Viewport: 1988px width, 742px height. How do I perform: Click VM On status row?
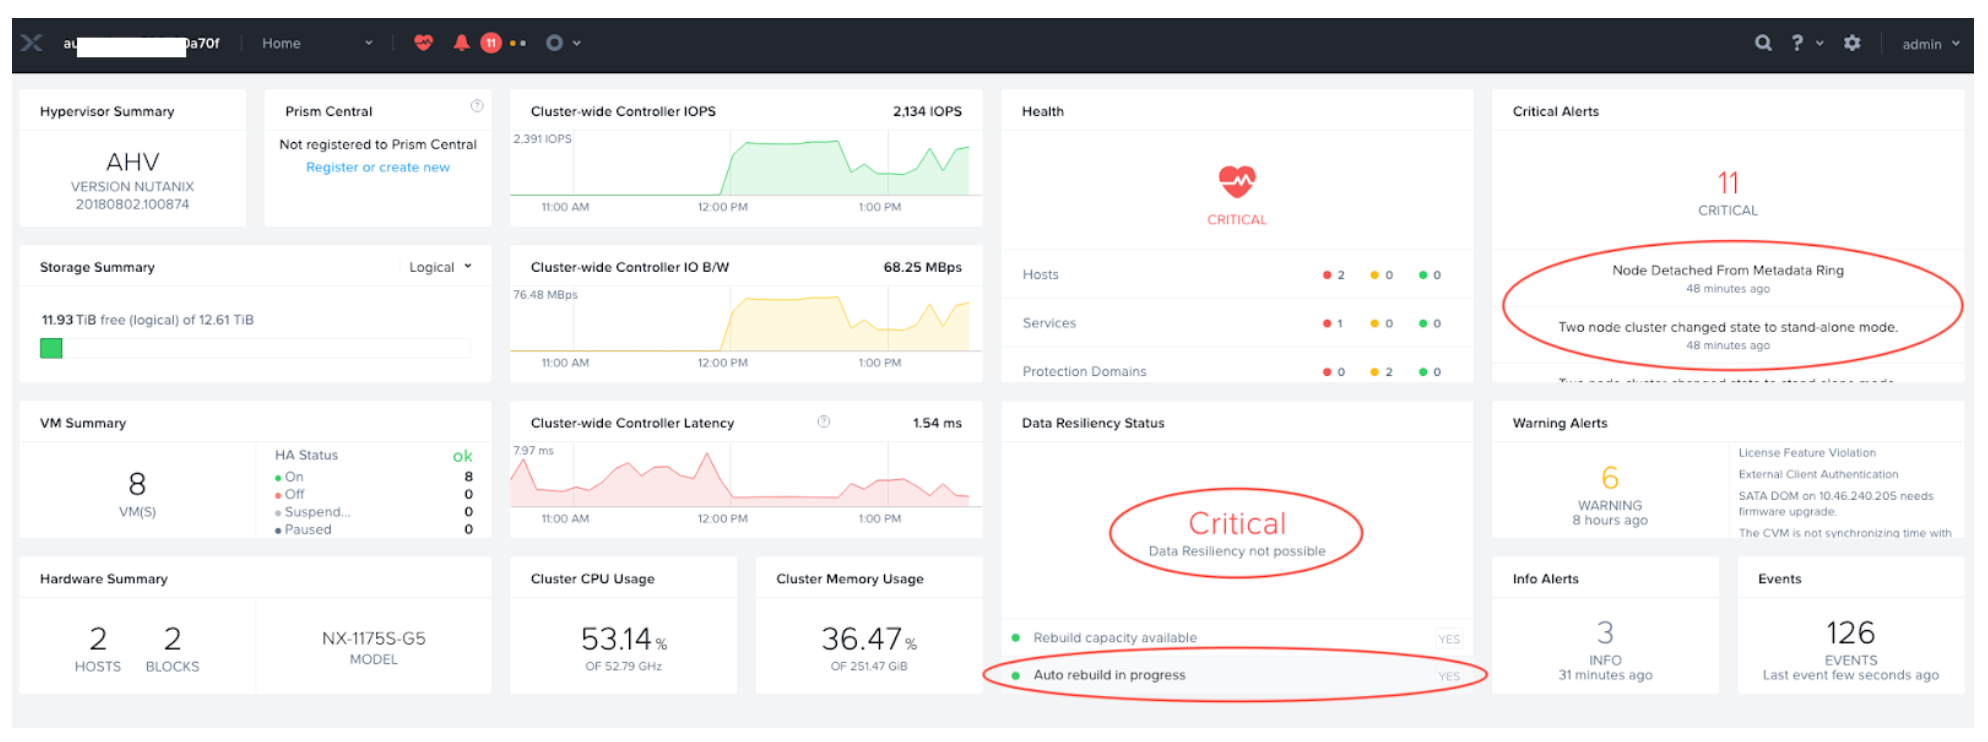pos(373,477)
